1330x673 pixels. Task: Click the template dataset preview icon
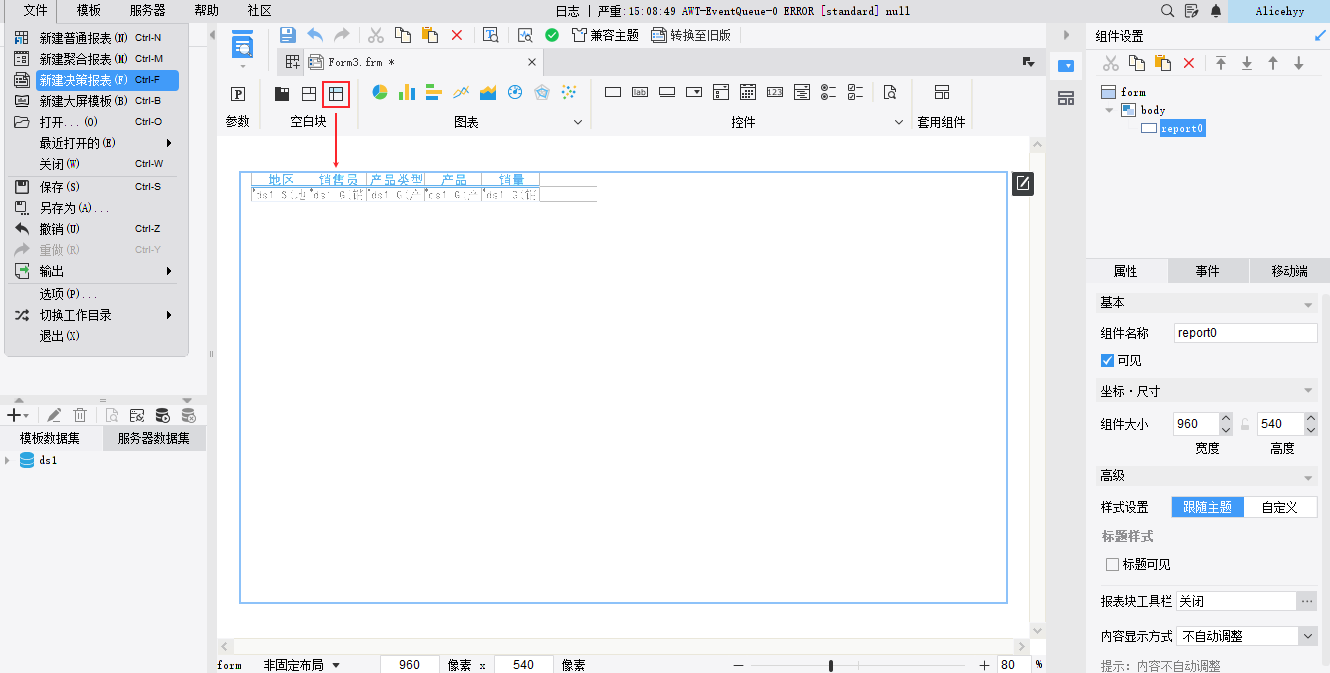(112, 415)
